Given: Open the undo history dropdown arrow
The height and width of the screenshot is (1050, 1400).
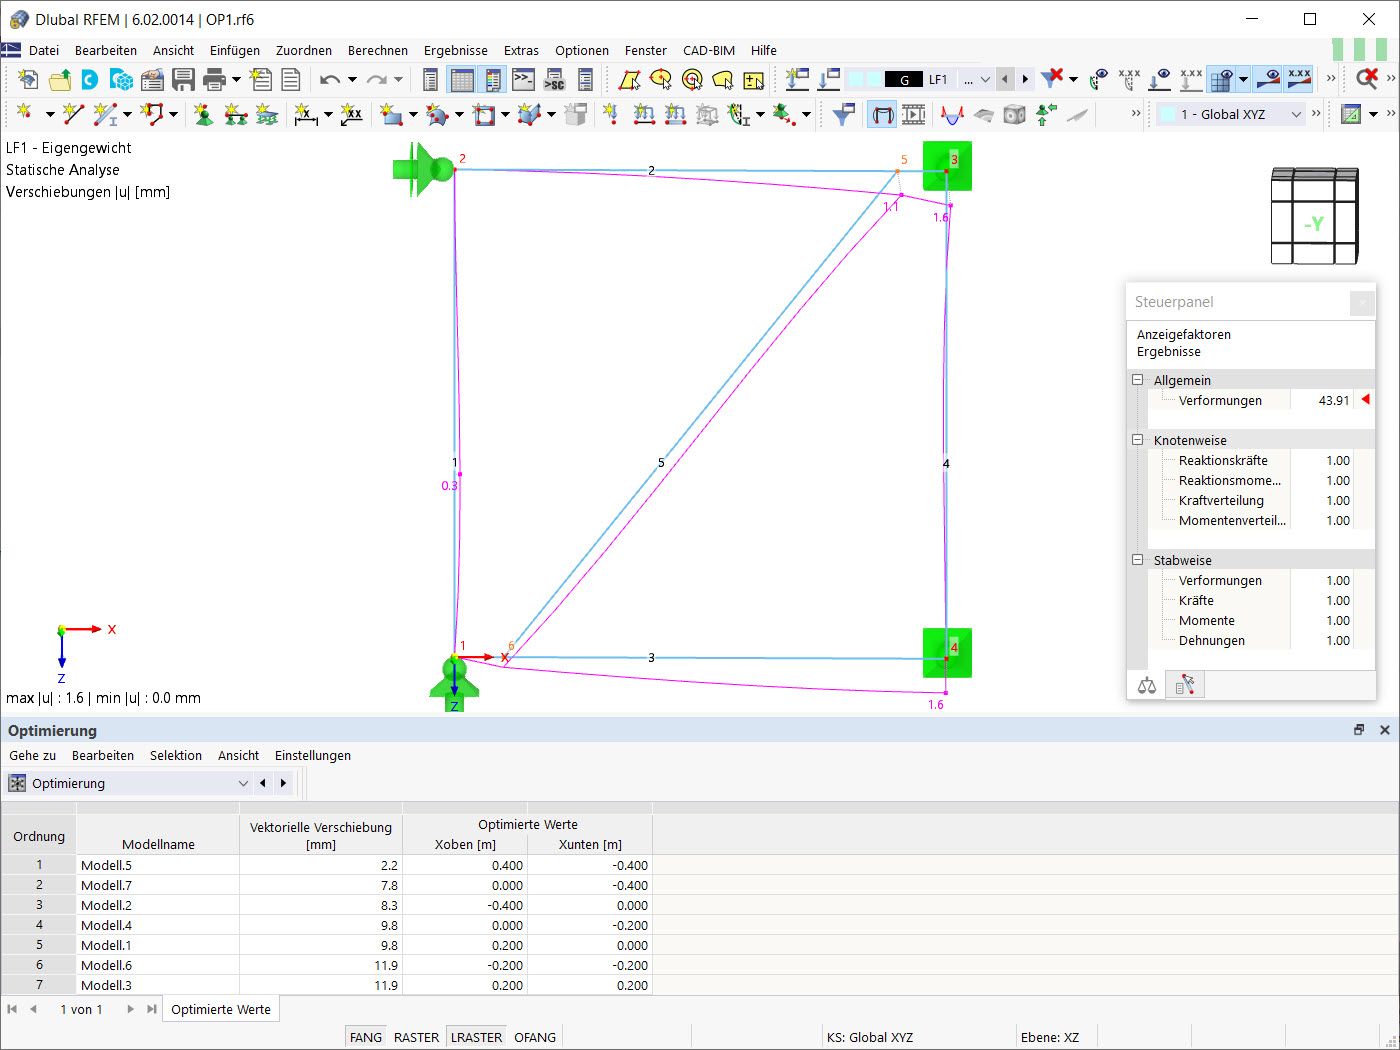Looking at the screenshot, I should 352,80.
